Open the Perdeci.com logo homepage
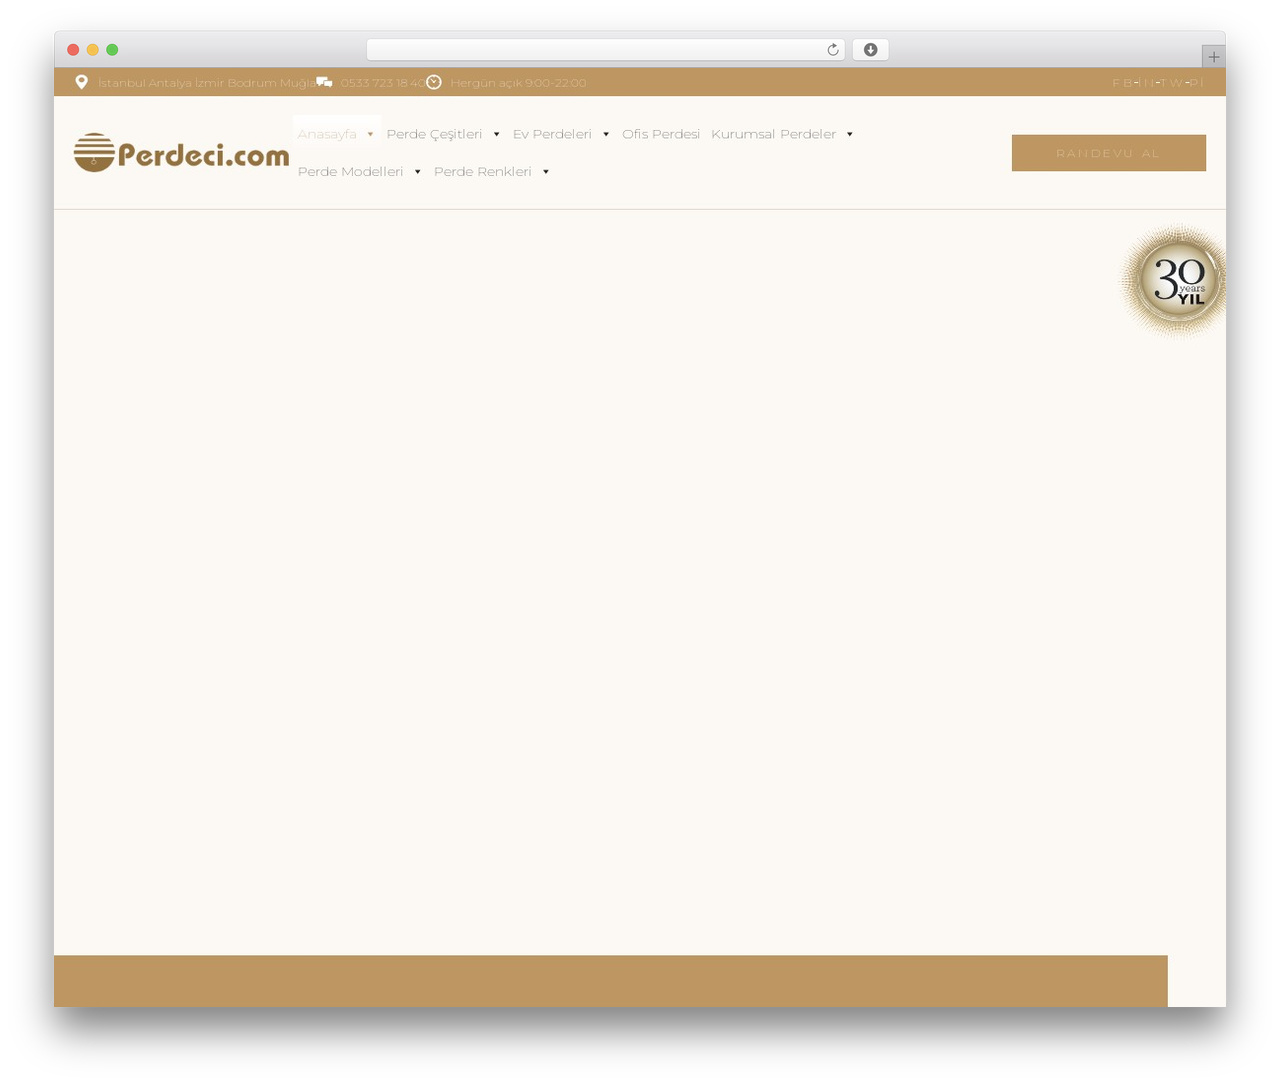 coord(182,153)
